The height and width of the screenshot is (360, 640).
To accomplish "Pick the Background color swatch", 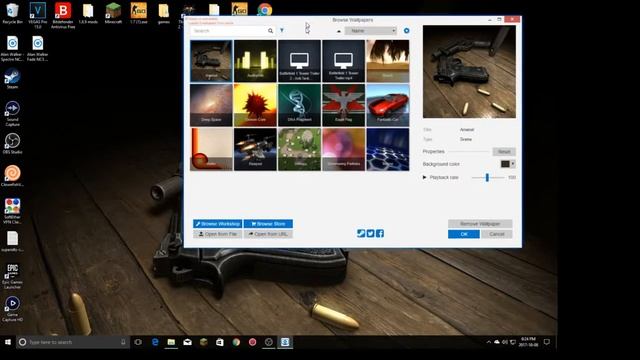I will pos(505,164).
